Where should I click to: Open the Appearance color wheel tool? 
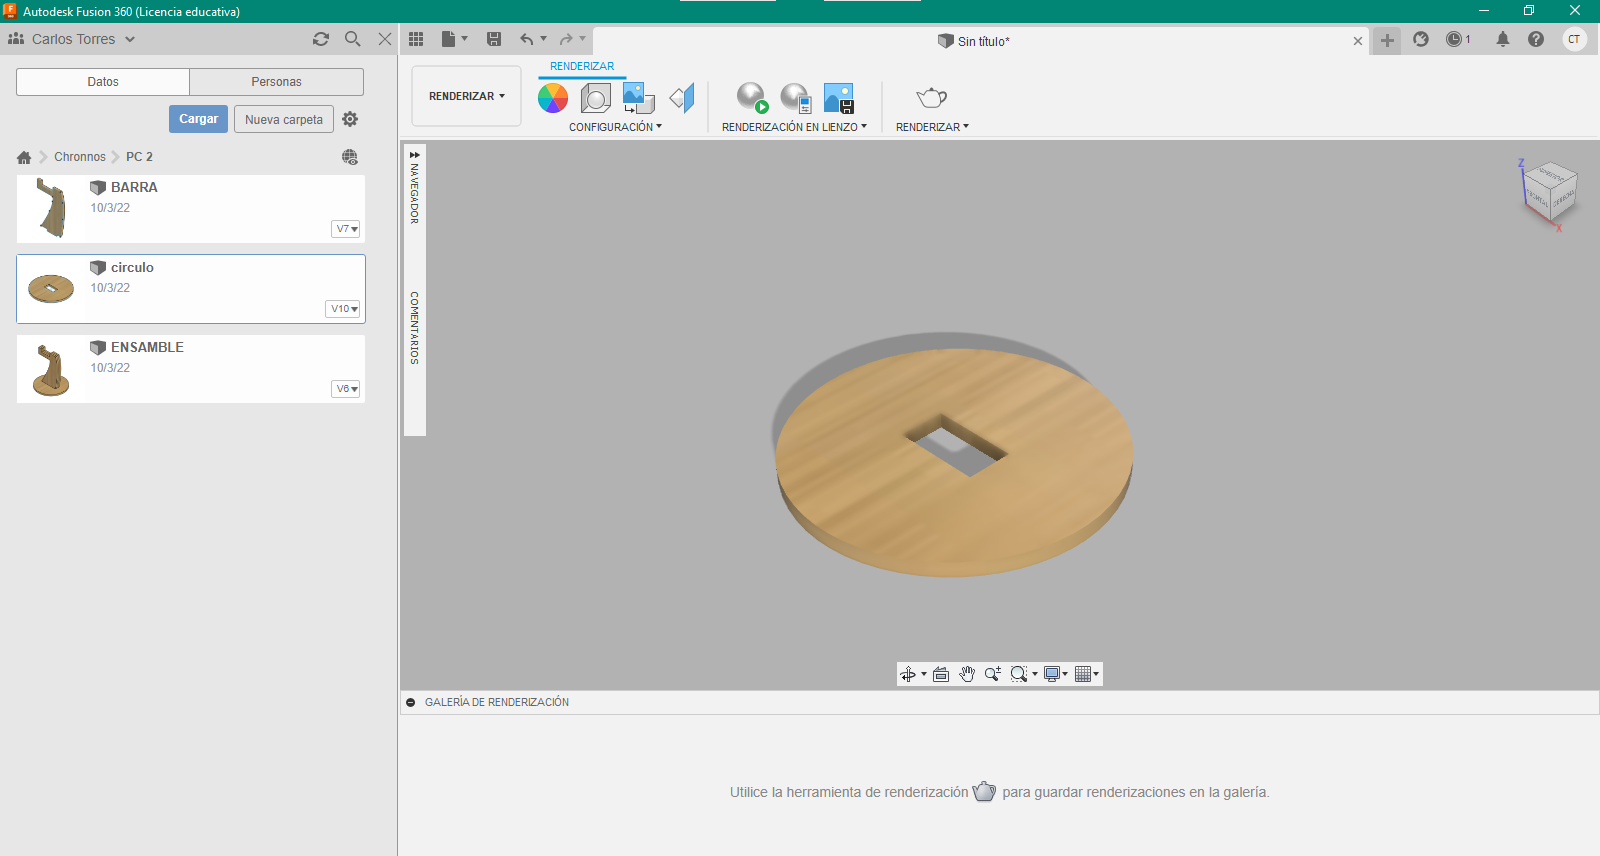(553, 98)
